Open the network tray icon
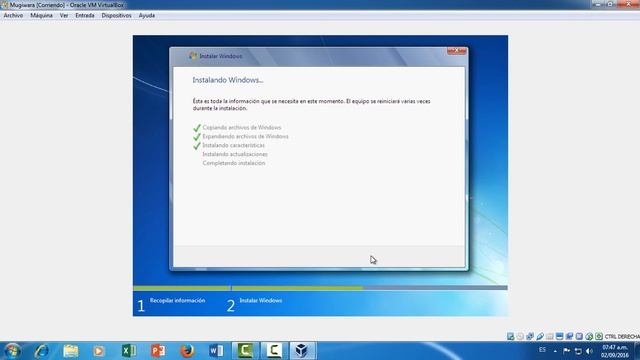Screen dimensions: 640x360 [578, 351]
